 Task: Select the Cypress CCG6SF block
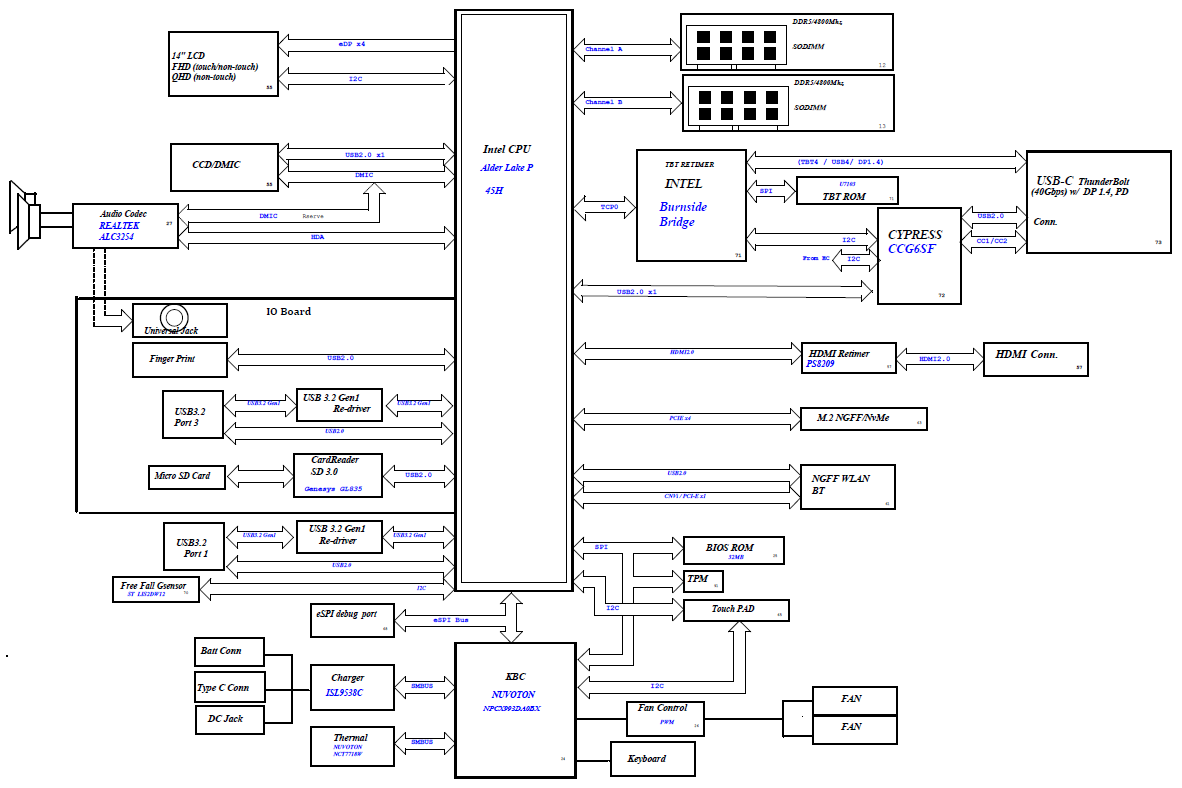(918, 256)
